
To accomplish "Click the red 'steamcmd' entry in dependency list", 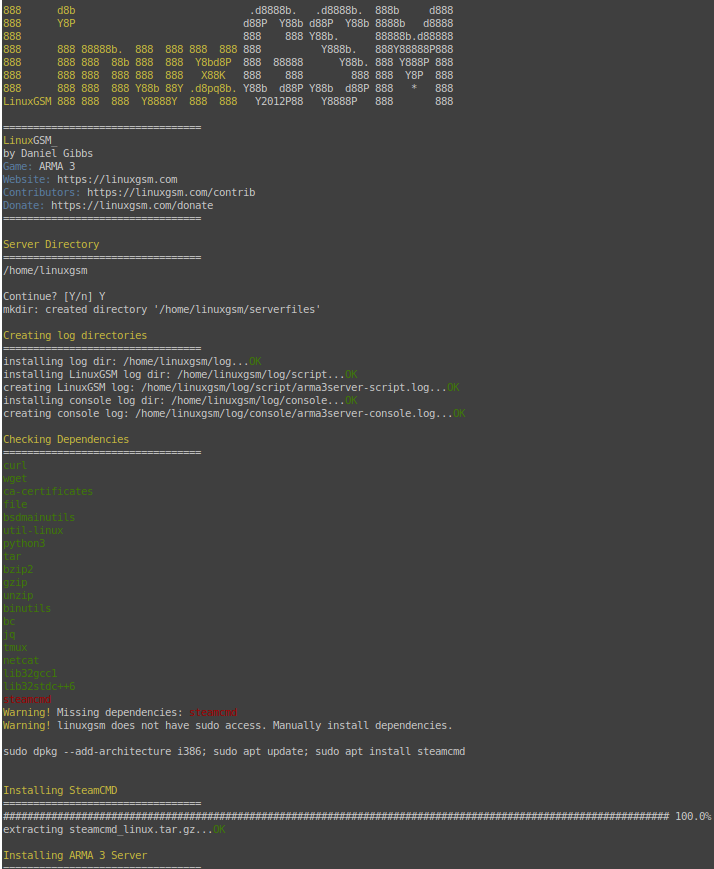I will tap(27, 699).
